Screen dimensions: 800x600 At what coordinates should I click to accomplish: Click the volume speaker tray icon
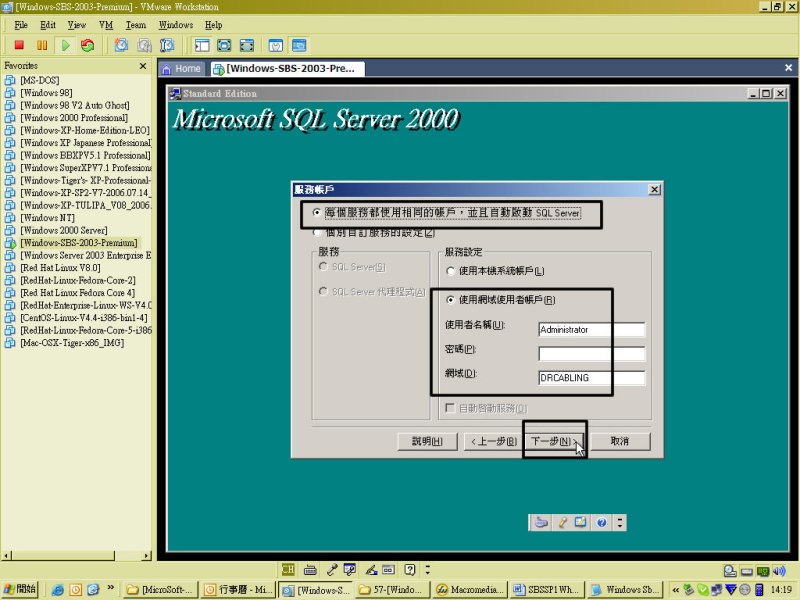(779, 571)
